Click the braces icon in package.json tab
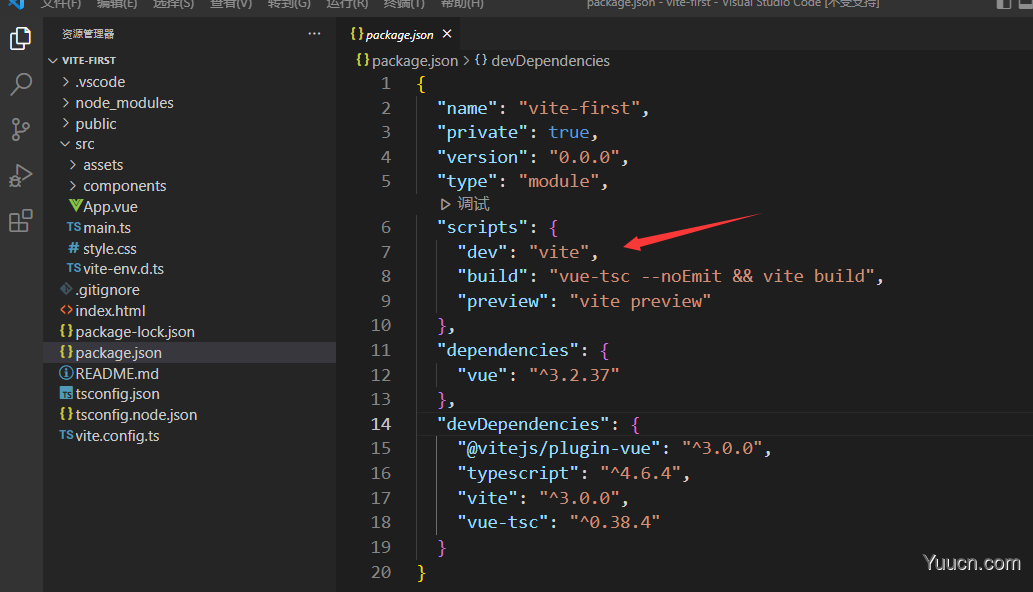 point(357,33)
